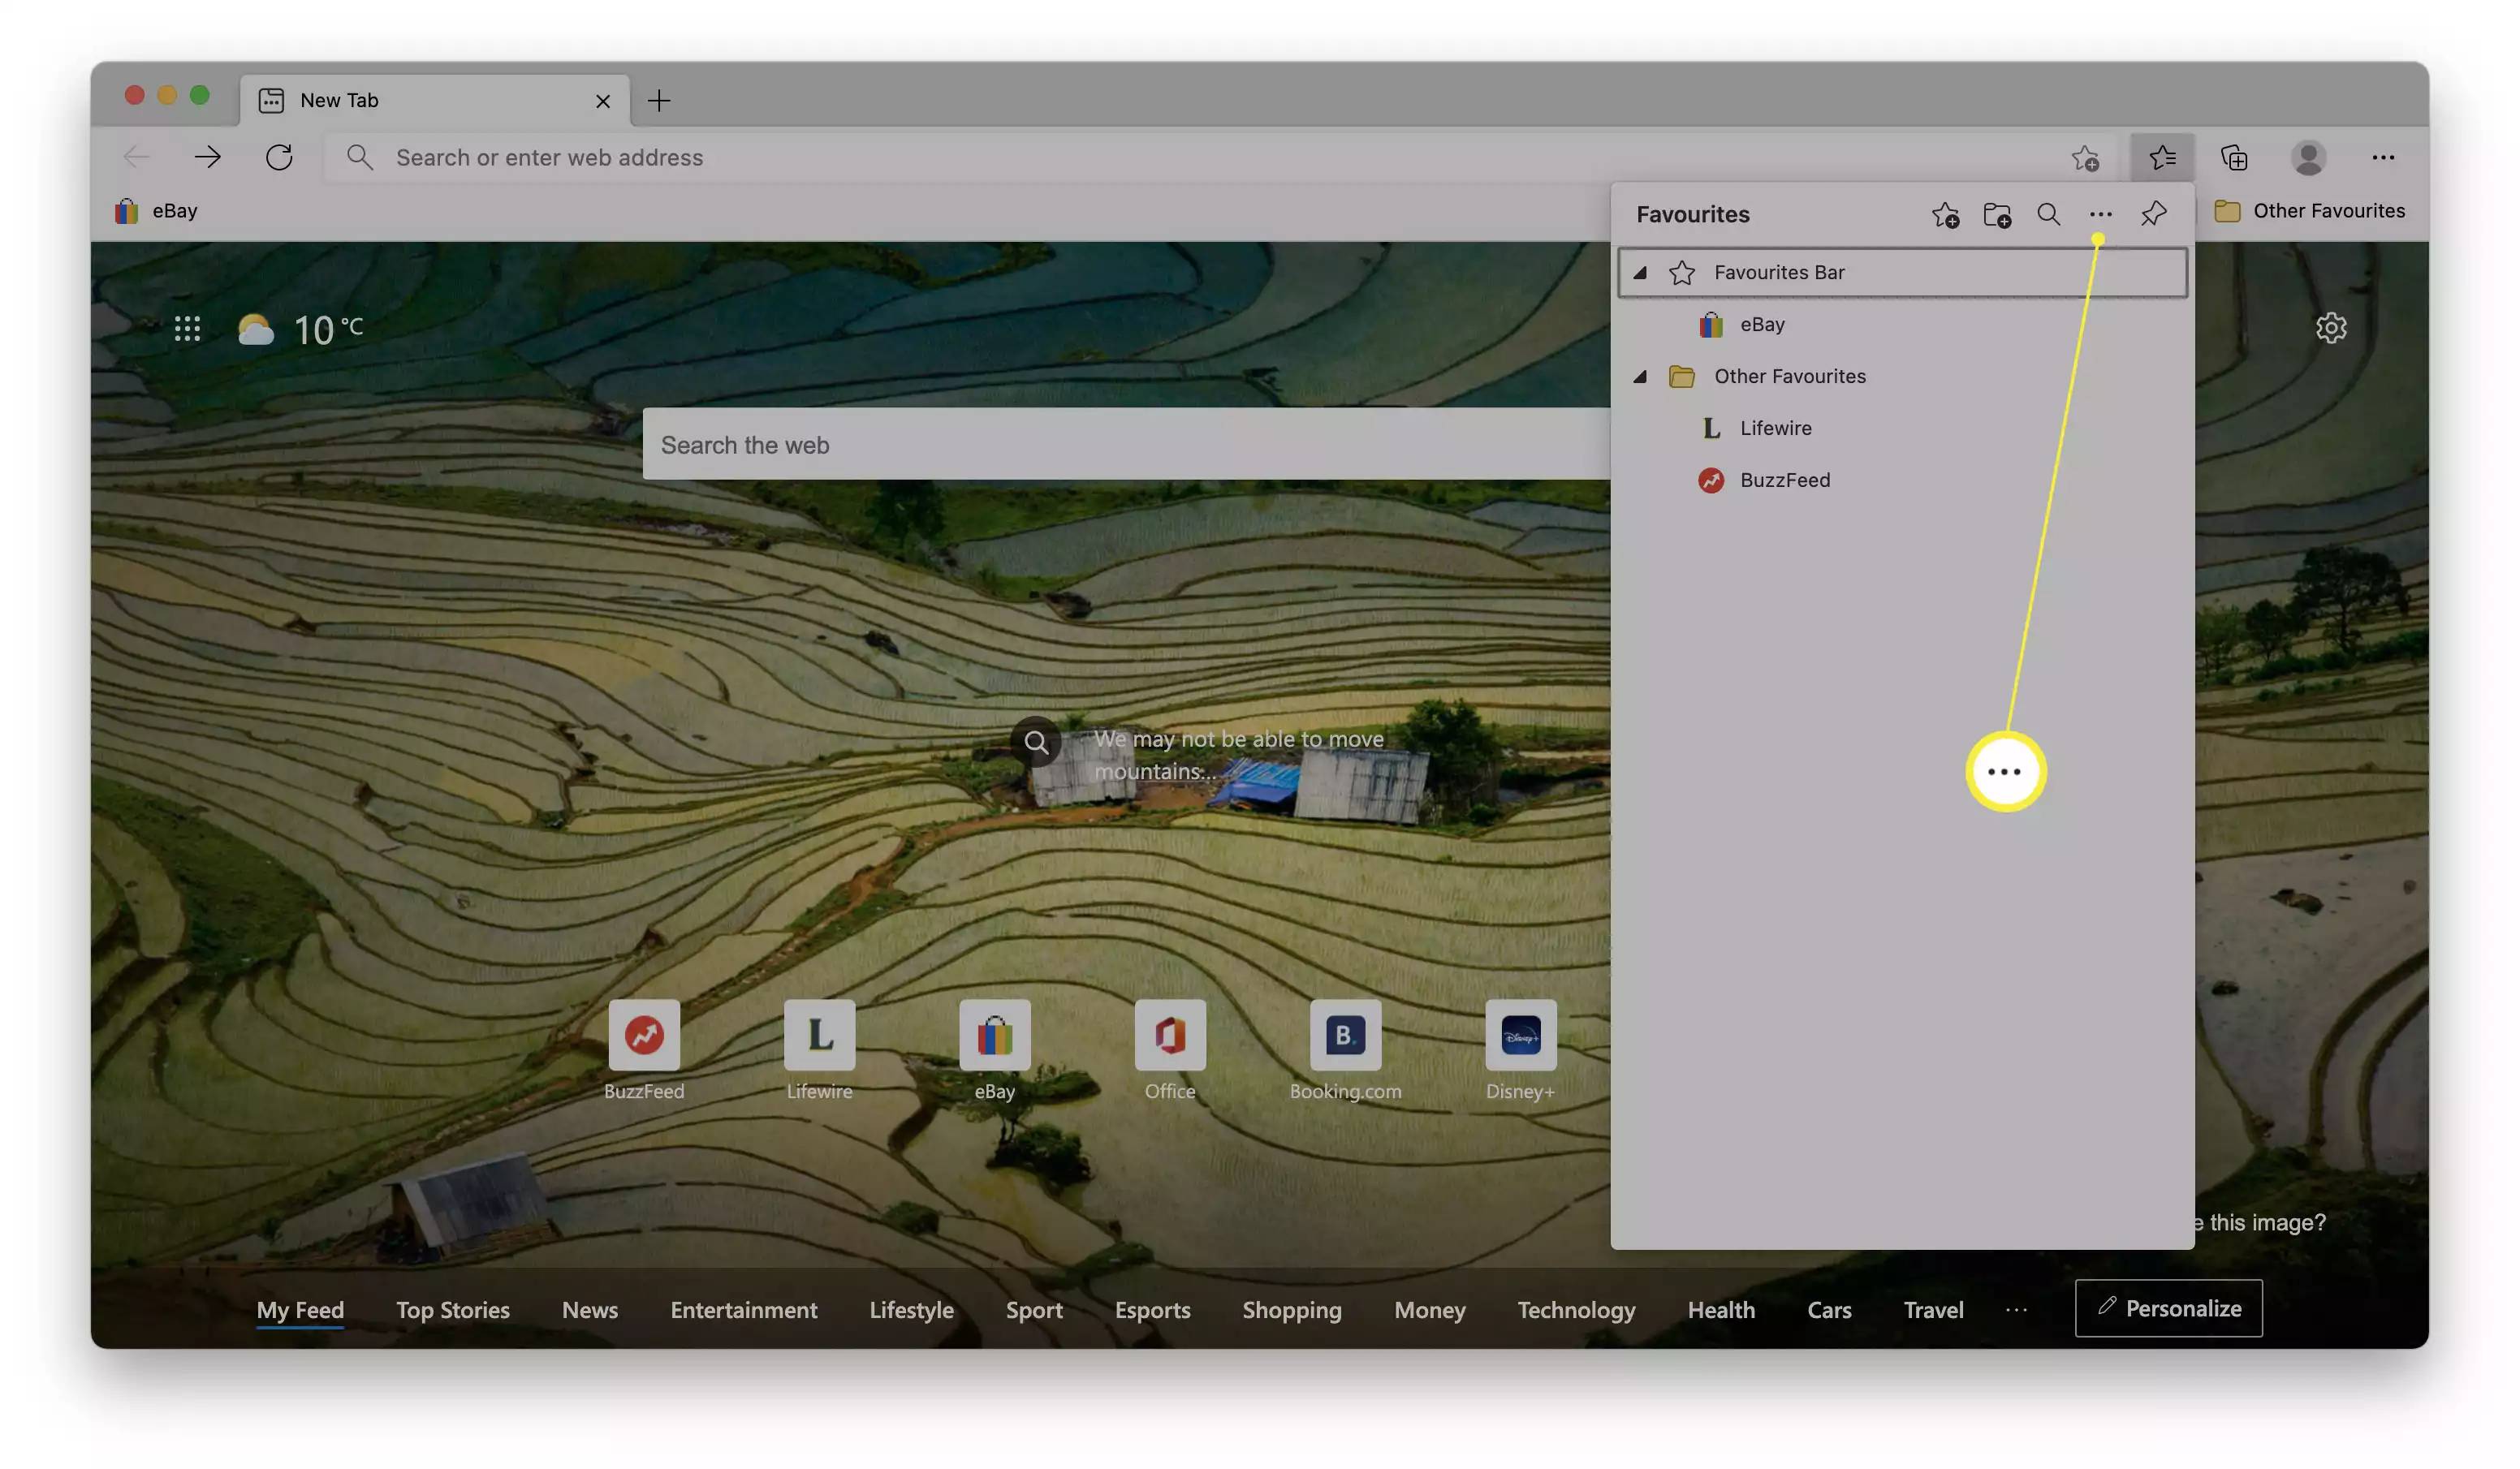Image resolution: width=2520 pixels, height=1469 pixels.
Task: Click the Personalize button on homepage
Action: click(x=2168, y=1308)
